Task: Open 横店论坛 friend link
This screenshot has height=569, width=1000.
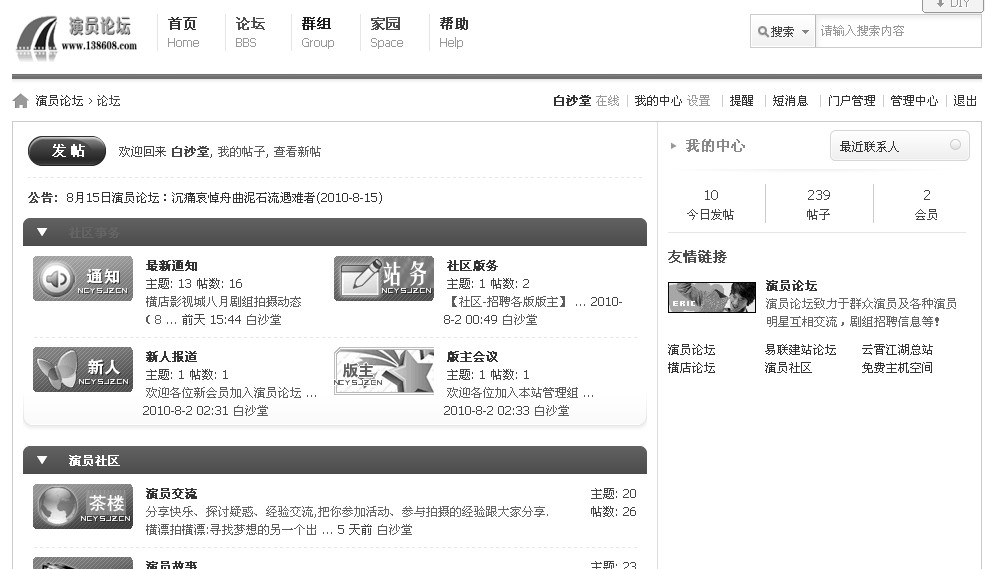Action: click(x=691, y=367)
